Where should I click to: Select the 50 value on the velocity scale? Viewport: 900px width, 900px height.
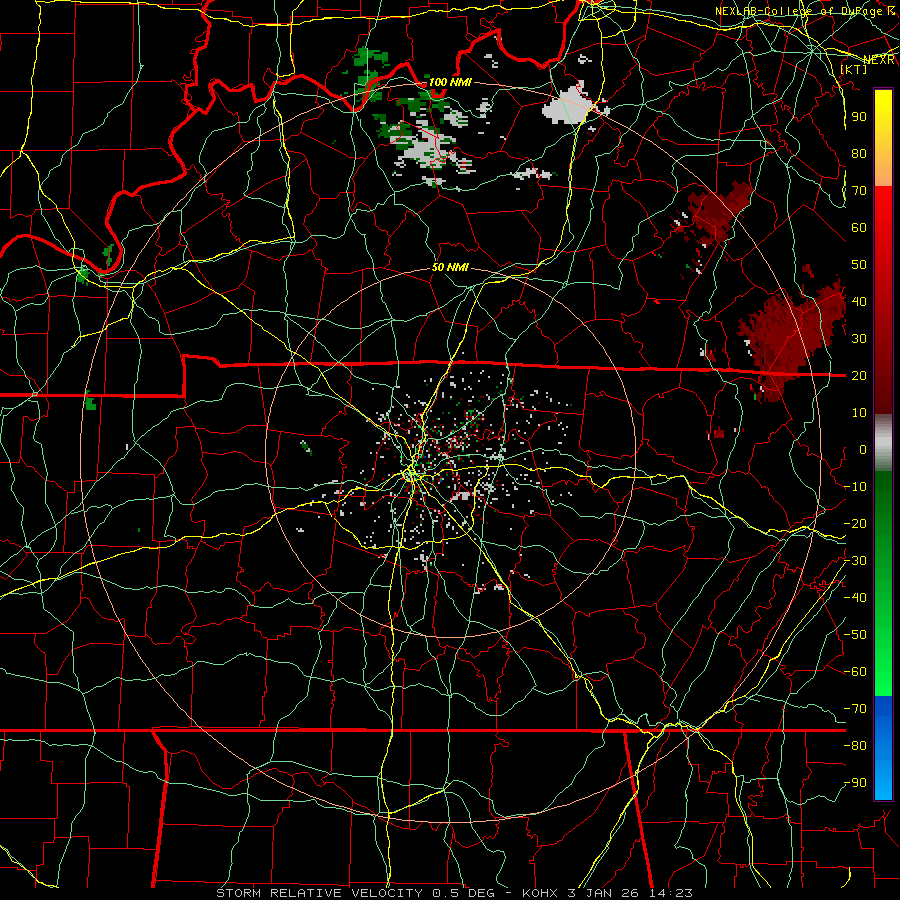[x=859, y=265]
